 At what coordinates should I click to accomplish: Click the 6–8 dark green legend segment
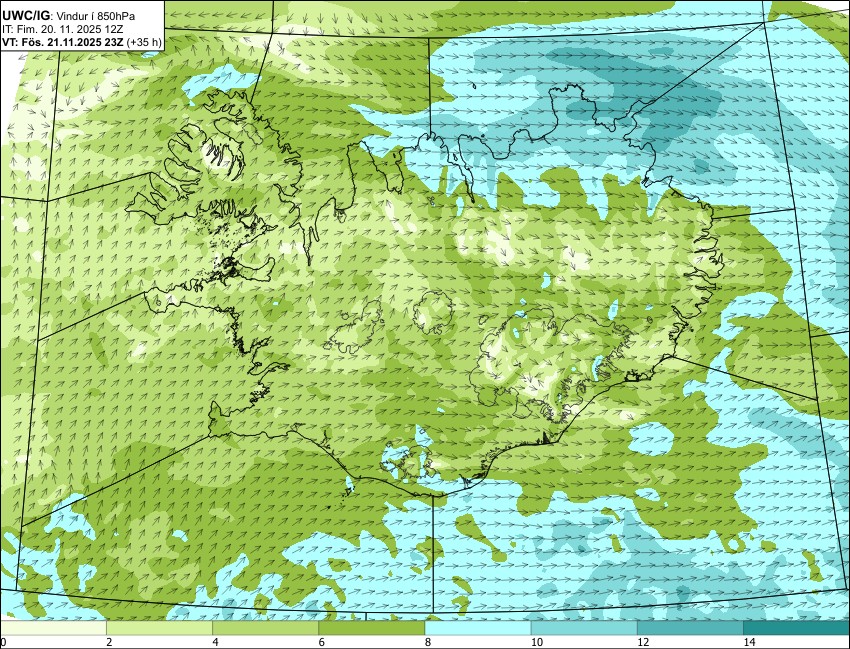[372, 628]
